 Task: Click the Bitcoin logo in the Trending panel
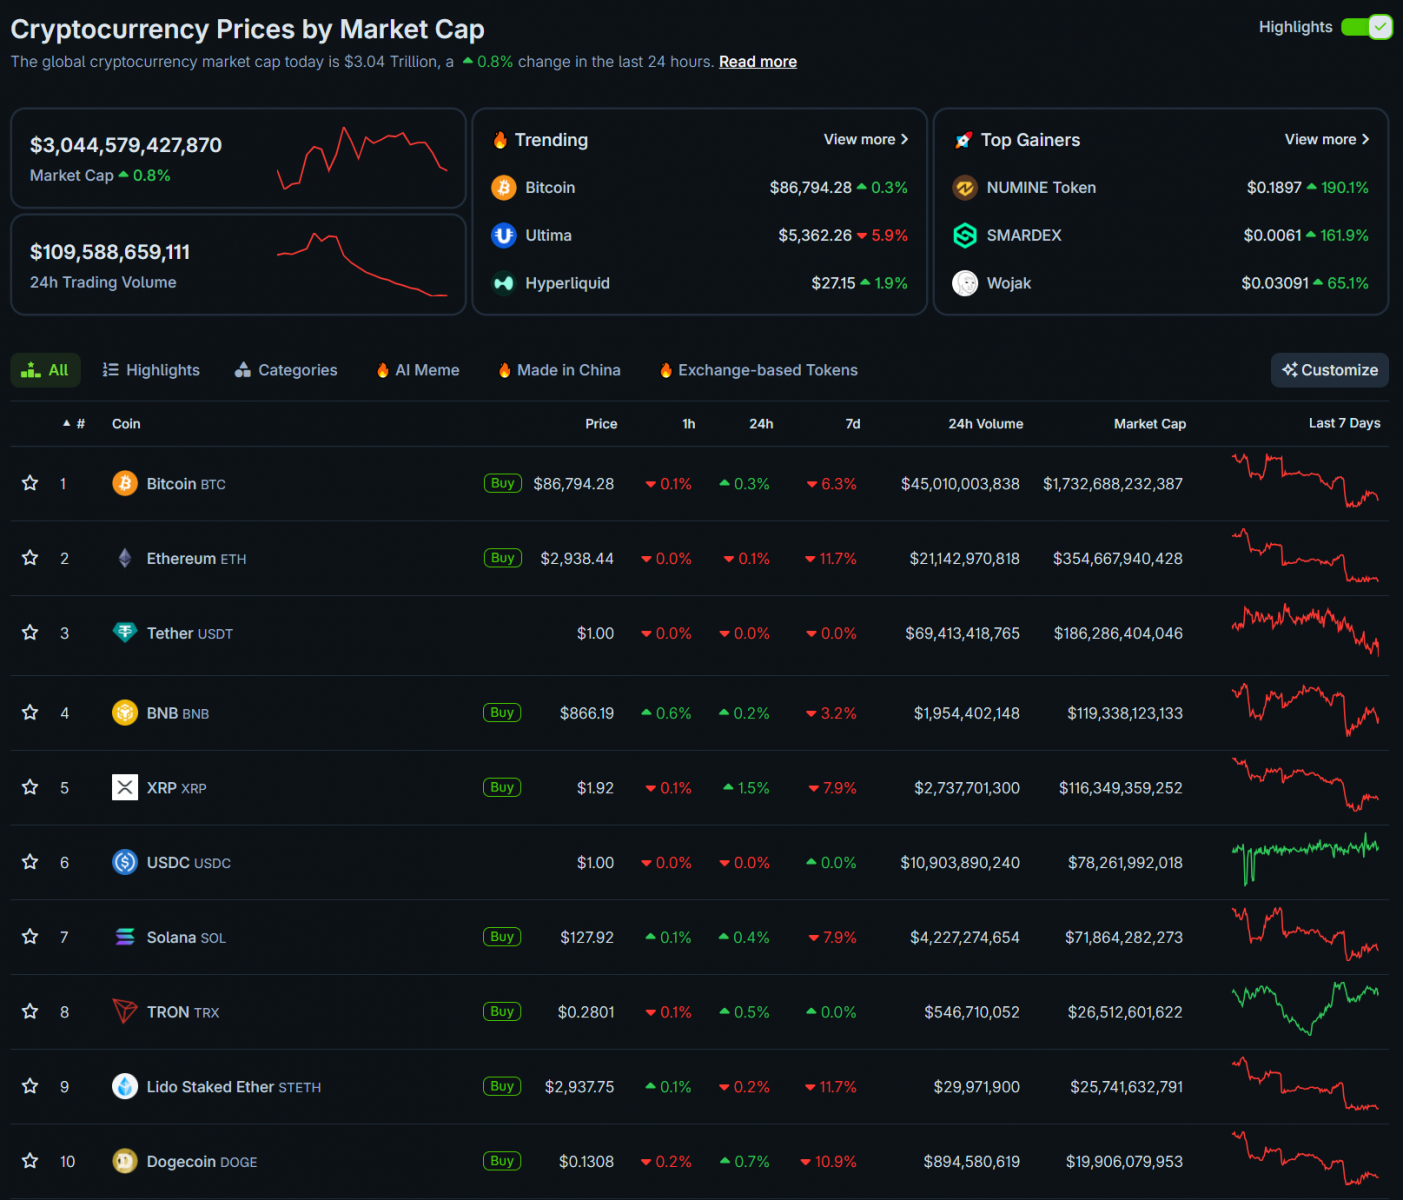[503, 188]
